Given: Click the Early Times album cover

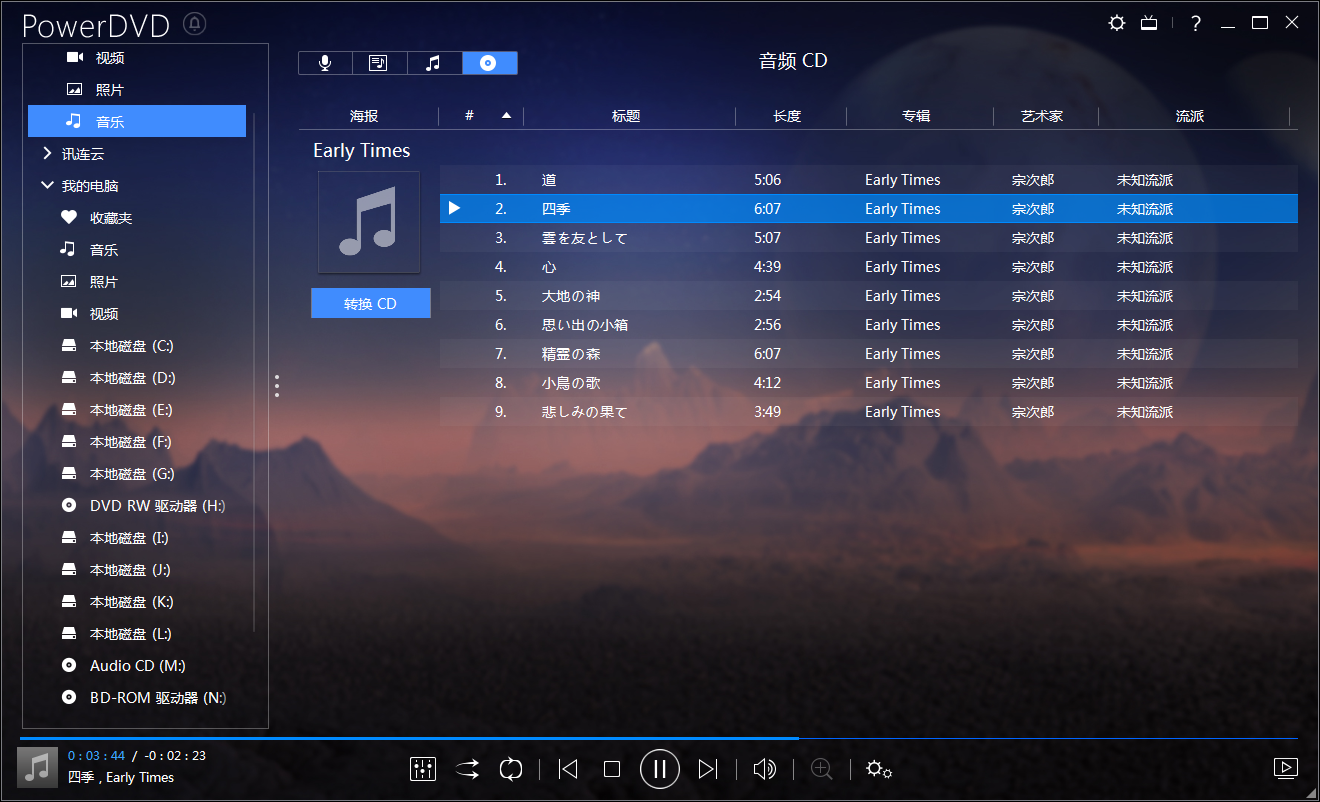Looking at the screenshot, I should [x=369, y=222].
